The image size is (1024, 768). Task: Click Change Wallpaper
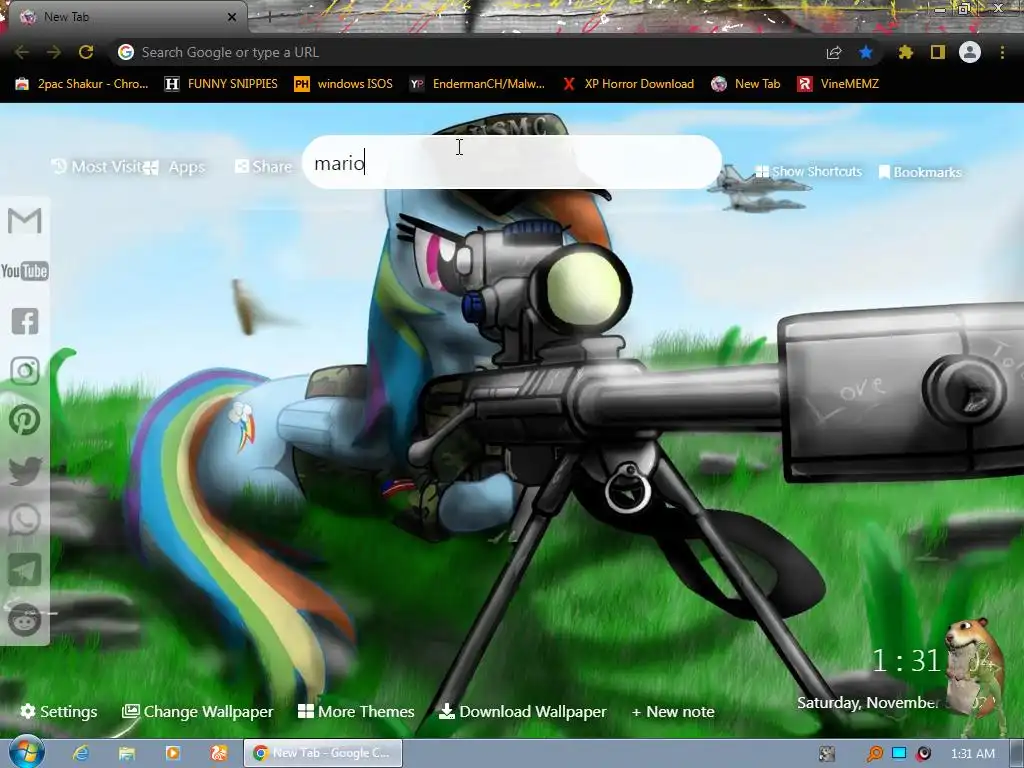[x=198, y=711]
